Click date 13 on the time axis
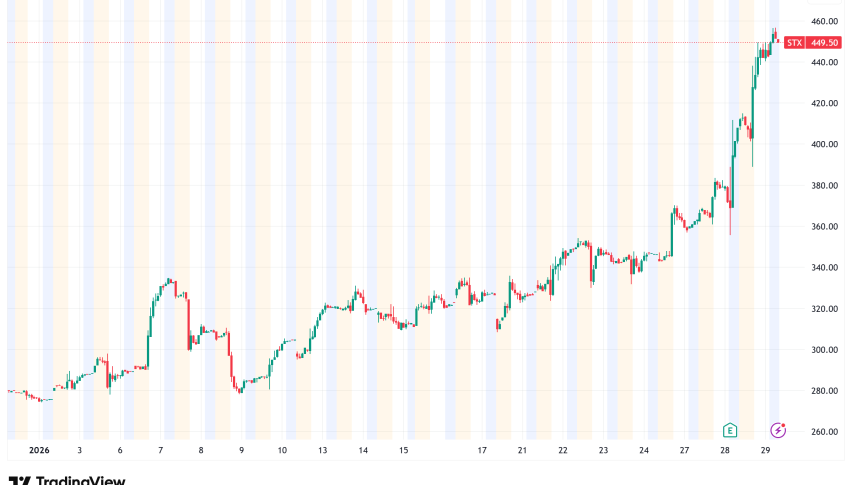Viewport: 852px width, 485px height. pyautogui.click(x=324, y=451)
